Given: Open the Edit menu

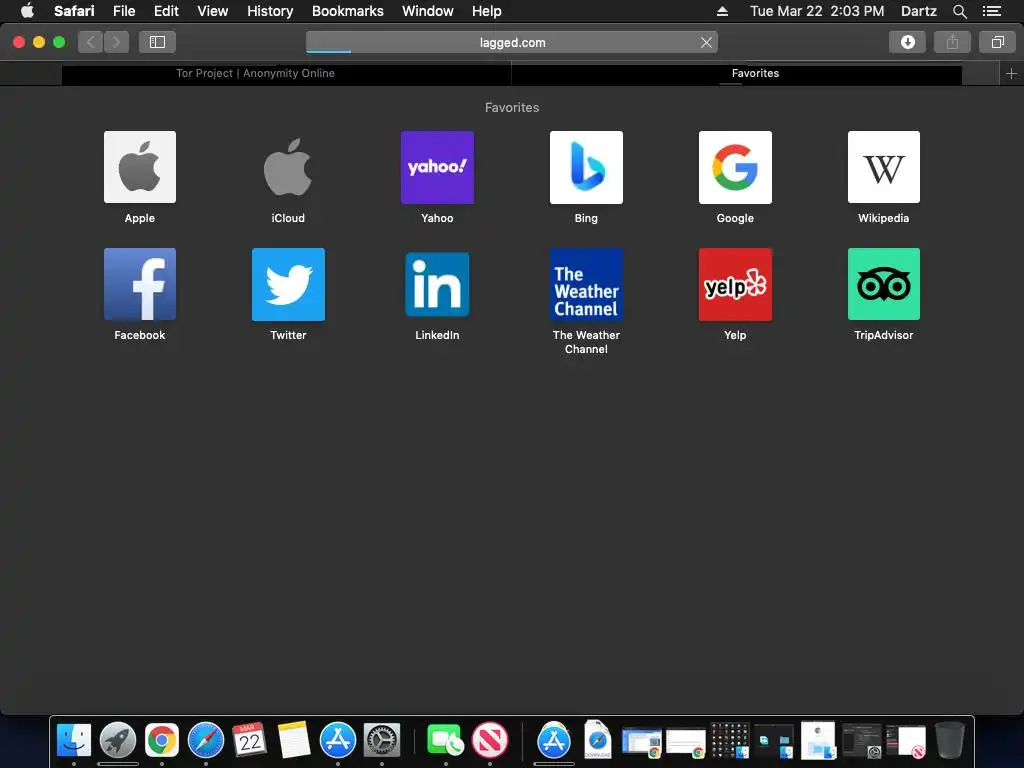Looking at the screenshot, I should click(166, 11).
